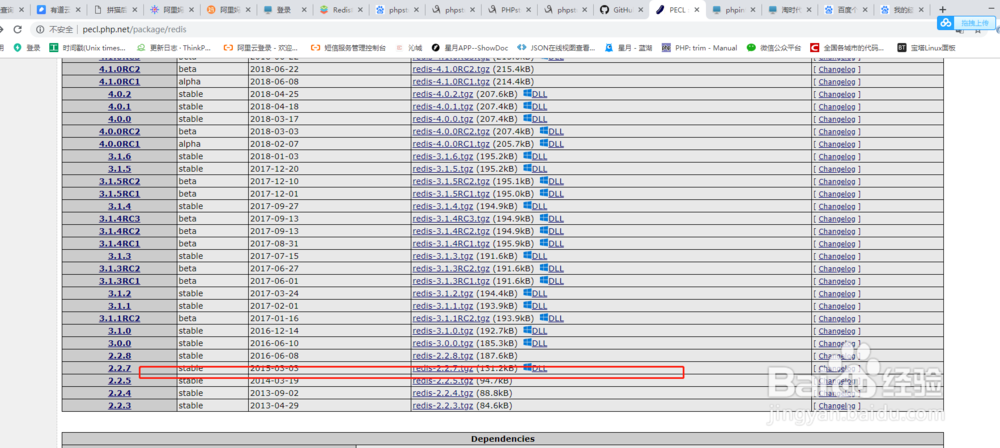This screenshot has height=448, width=1000.
Task: Close the GitHub browser tab
Action: click(640, 10)
